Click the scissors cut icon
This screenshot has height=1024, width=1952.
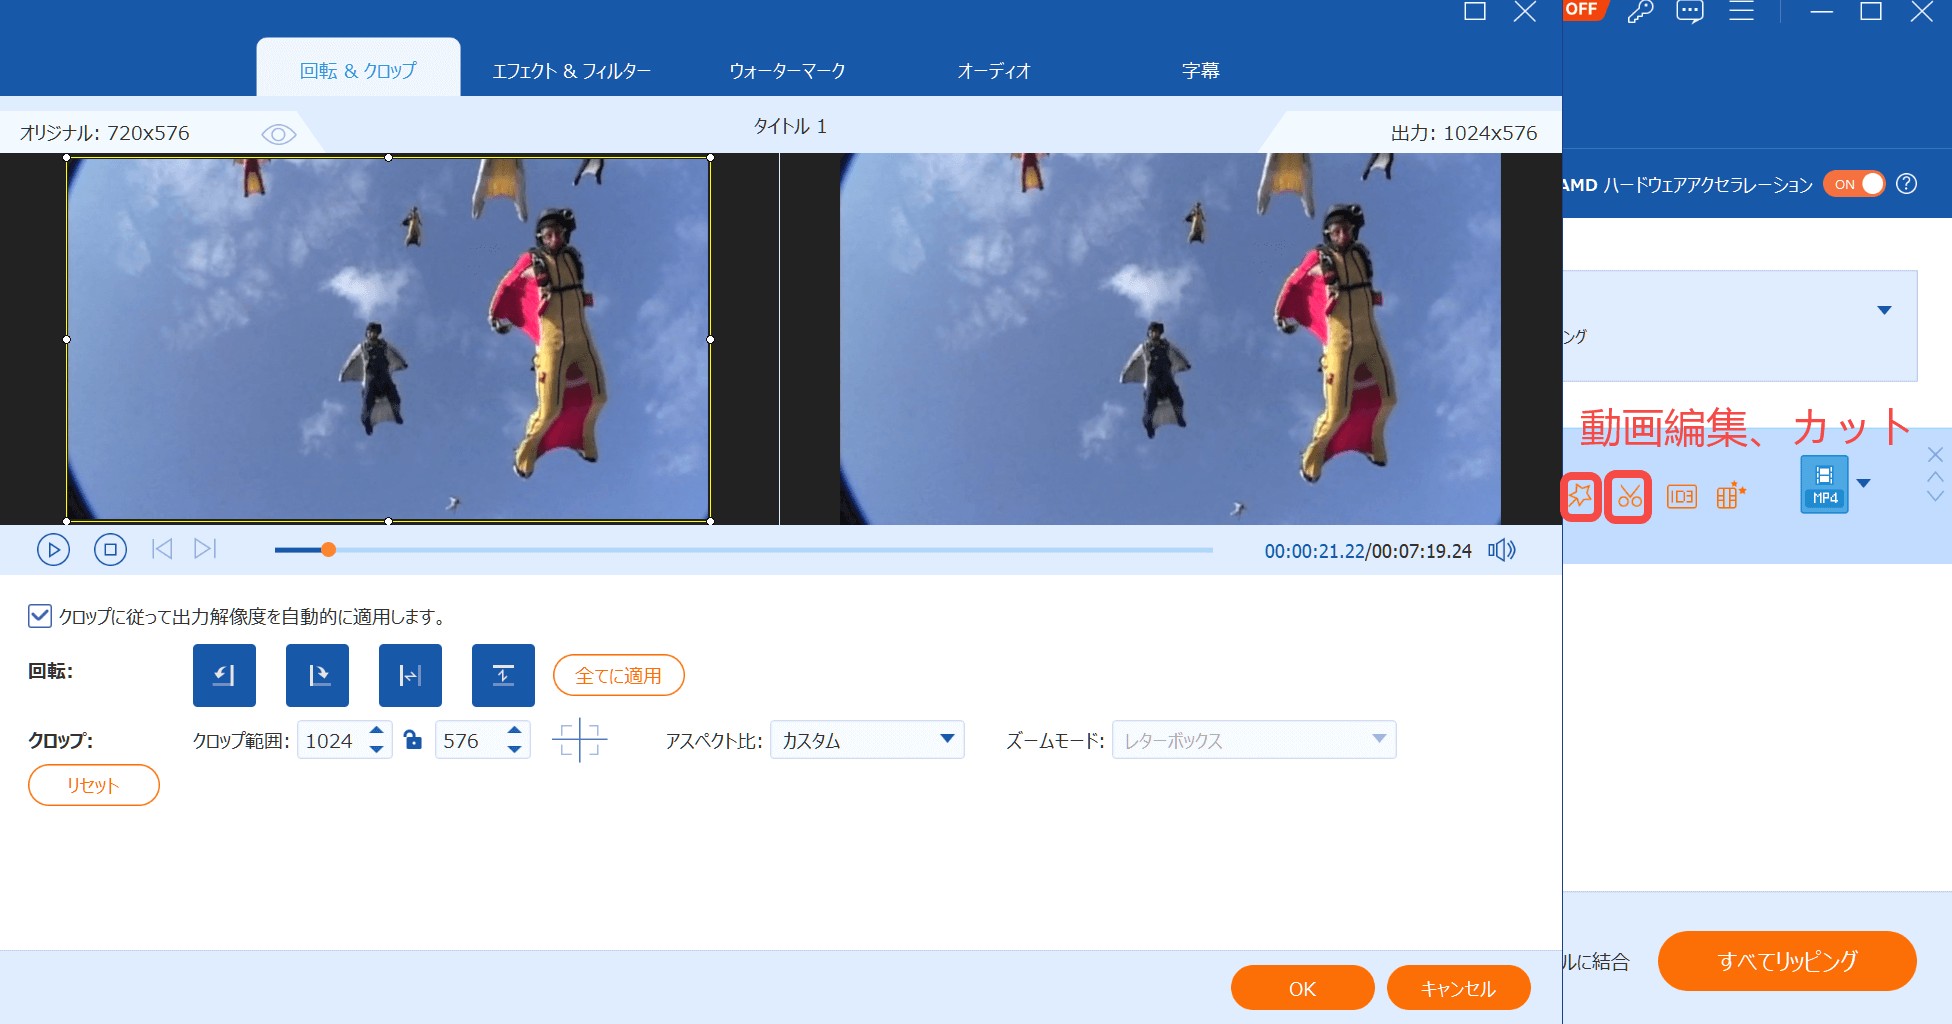[x=1628, y=496]
